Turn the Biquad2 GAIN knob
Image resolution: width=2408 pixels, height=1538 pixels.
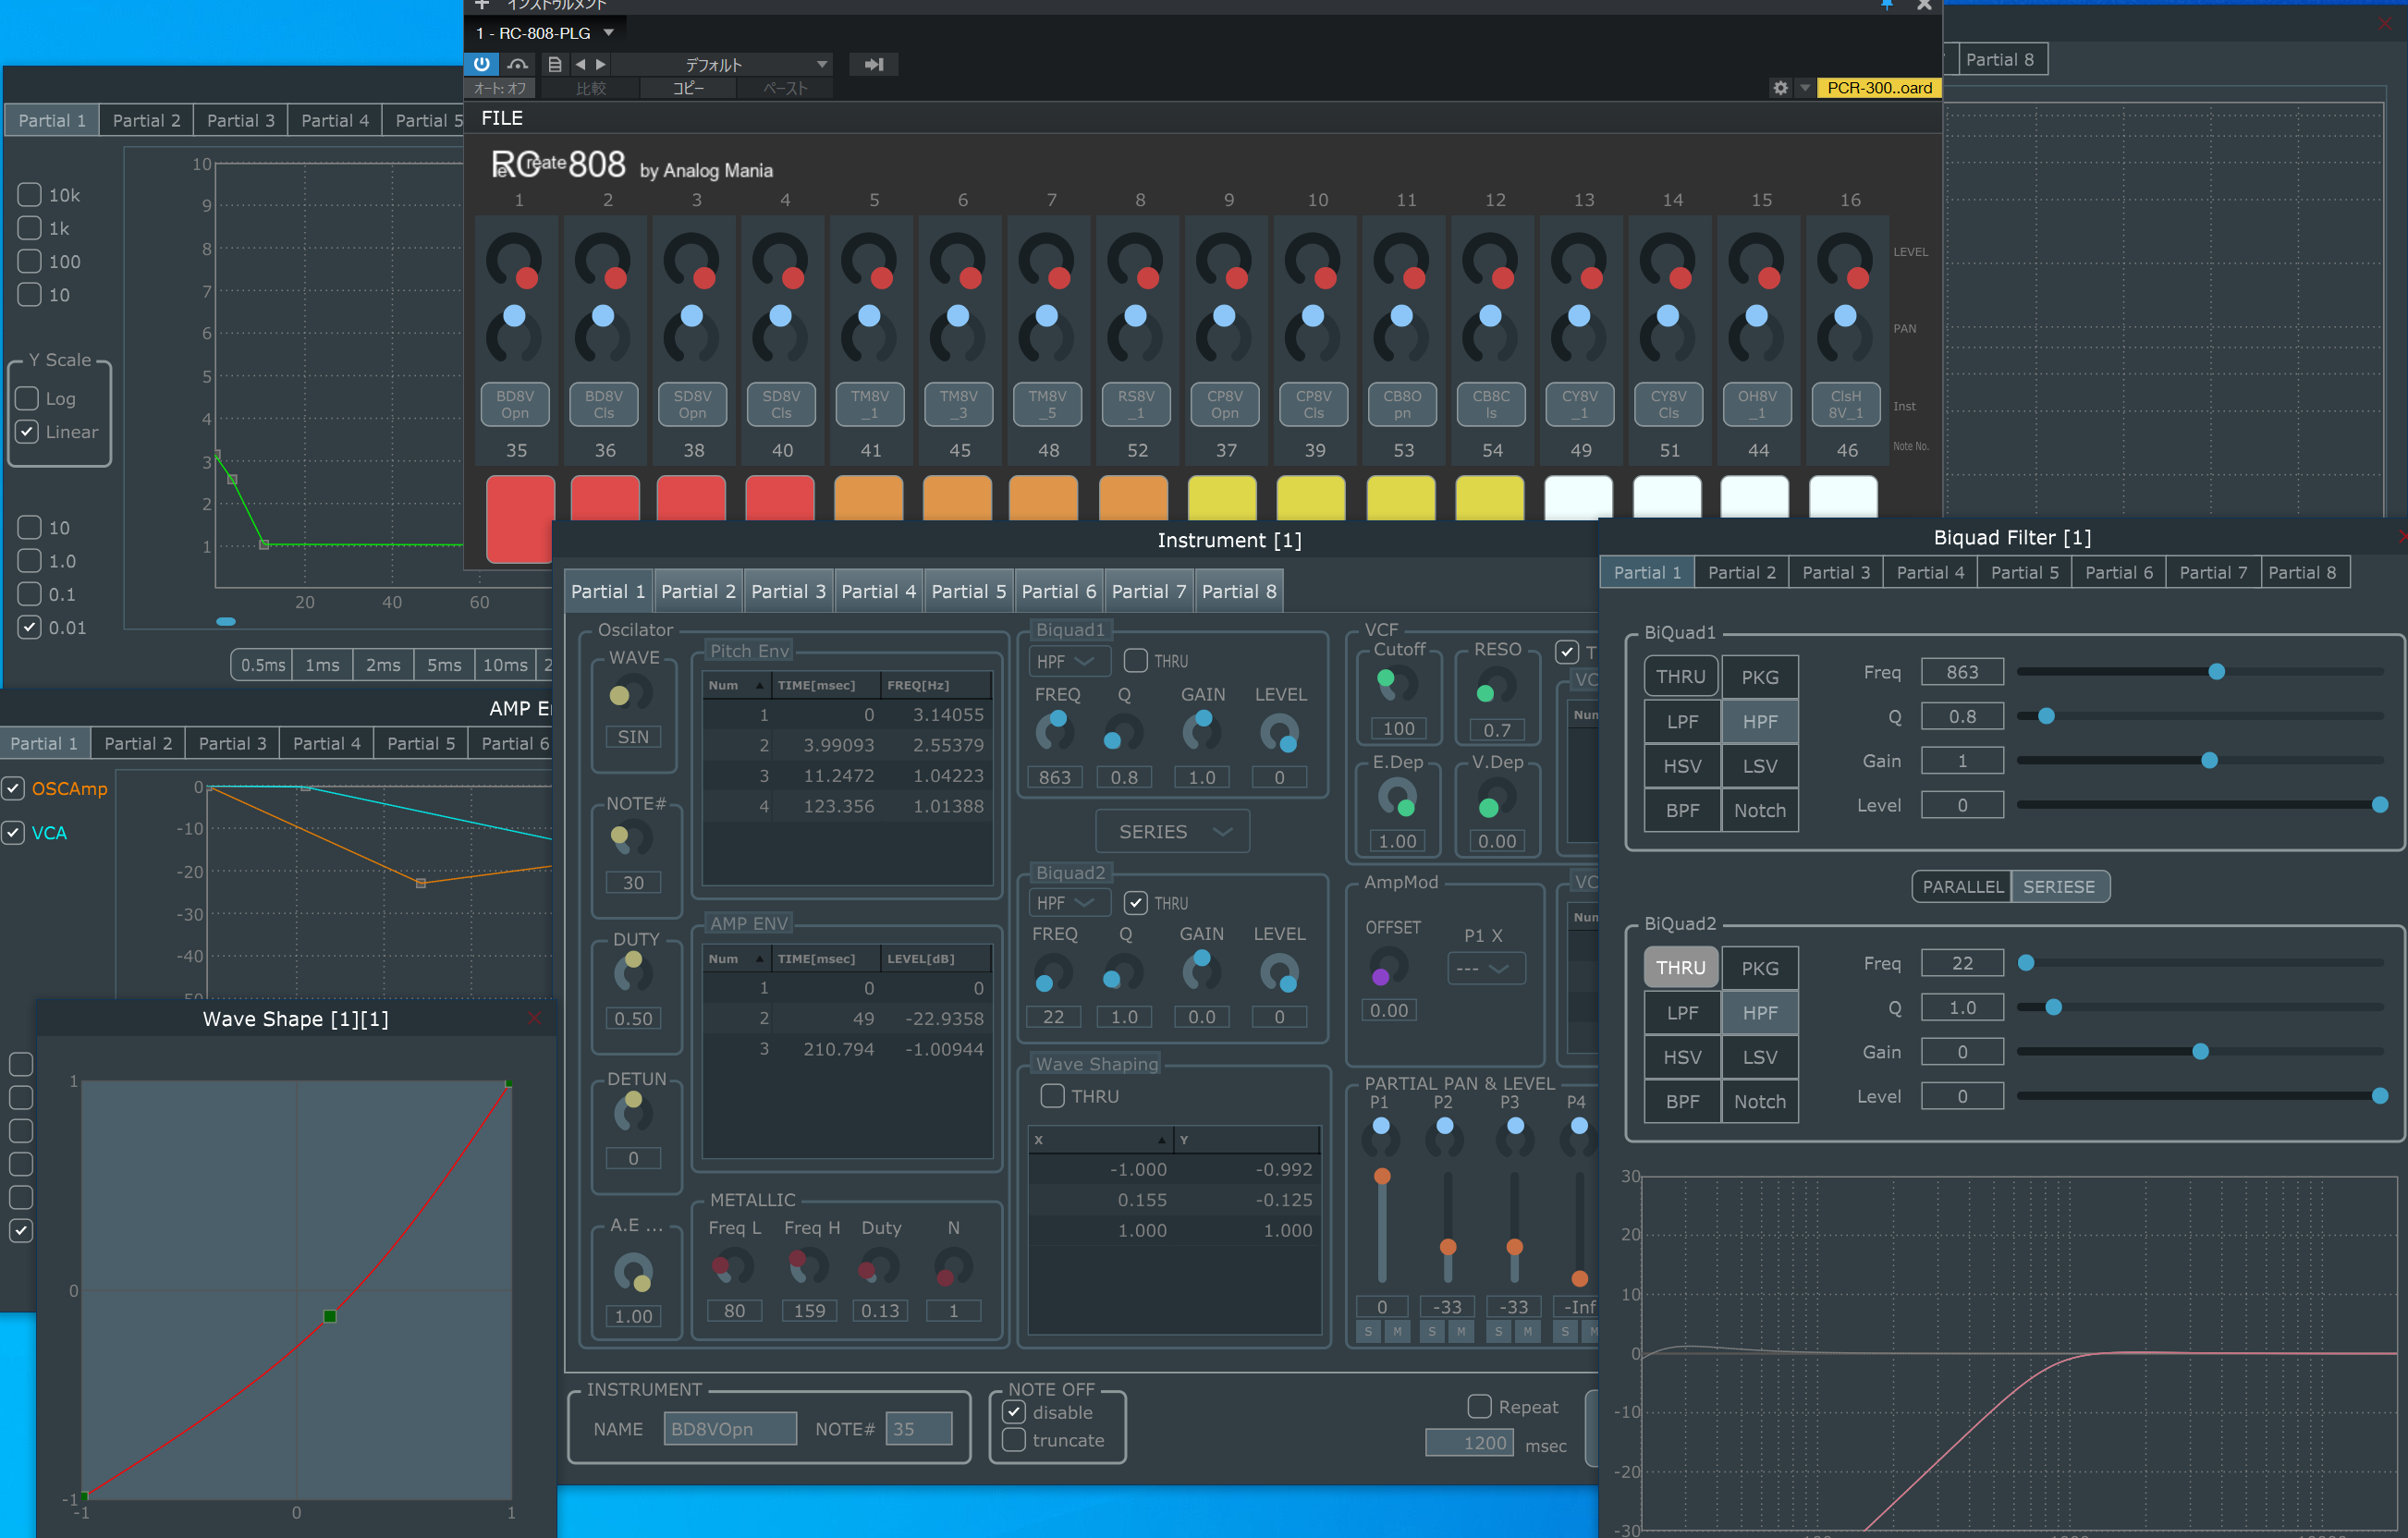[x=1202, y=970]
